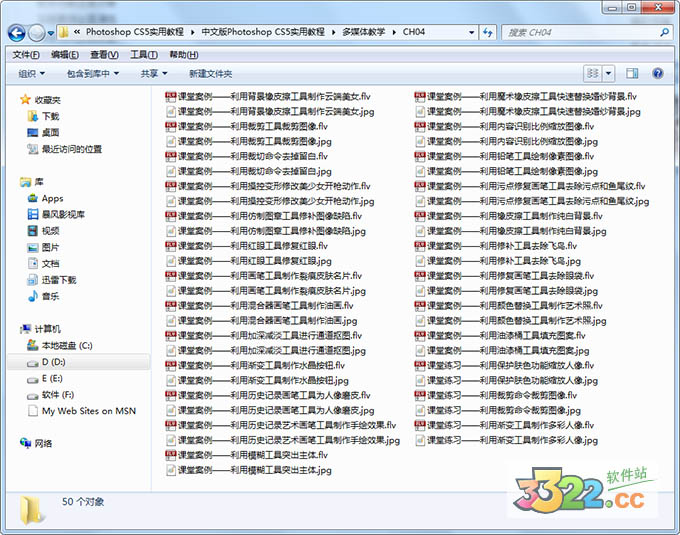The width and height of the screenshot is (680, 535).
Task: Open the 文件(F) menu
Action: click(25, 54)
